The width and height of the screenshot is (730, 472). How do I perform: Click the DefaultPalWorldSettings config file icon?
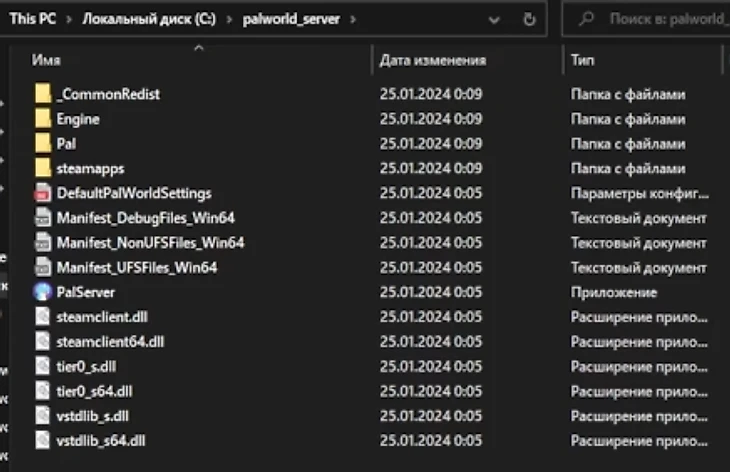42,193
